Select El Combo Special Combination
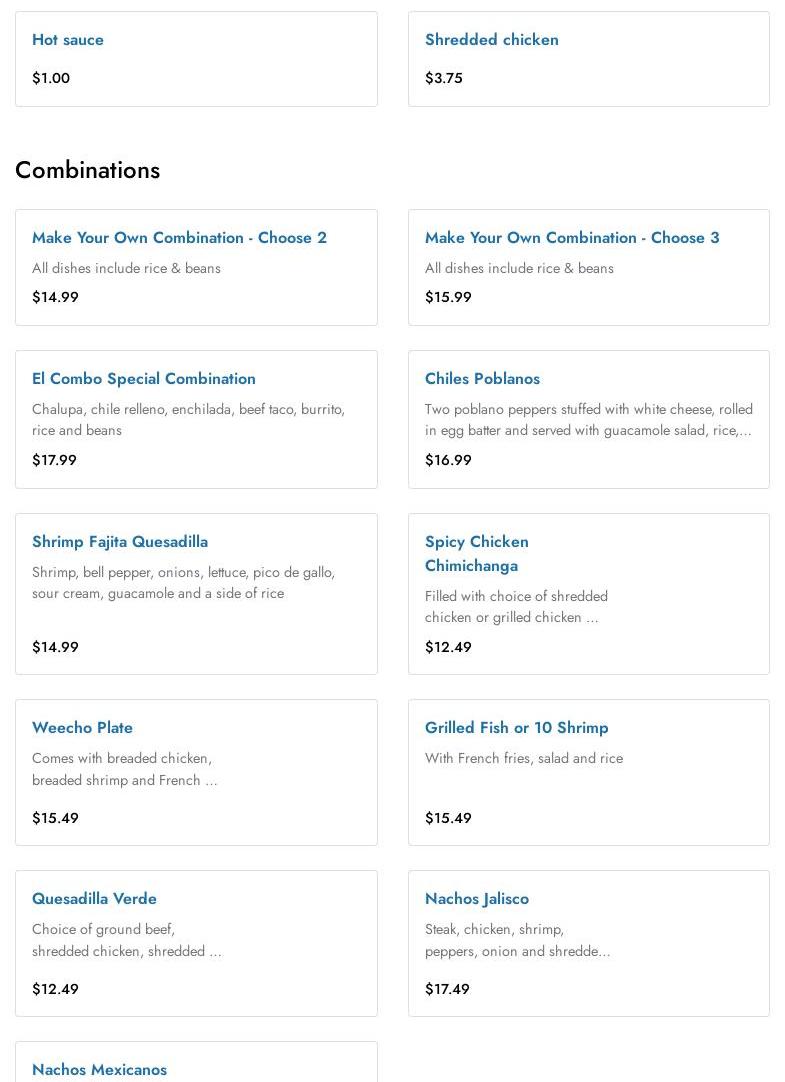Screen dimensions: 785x1082 click(x=144, y=379)
